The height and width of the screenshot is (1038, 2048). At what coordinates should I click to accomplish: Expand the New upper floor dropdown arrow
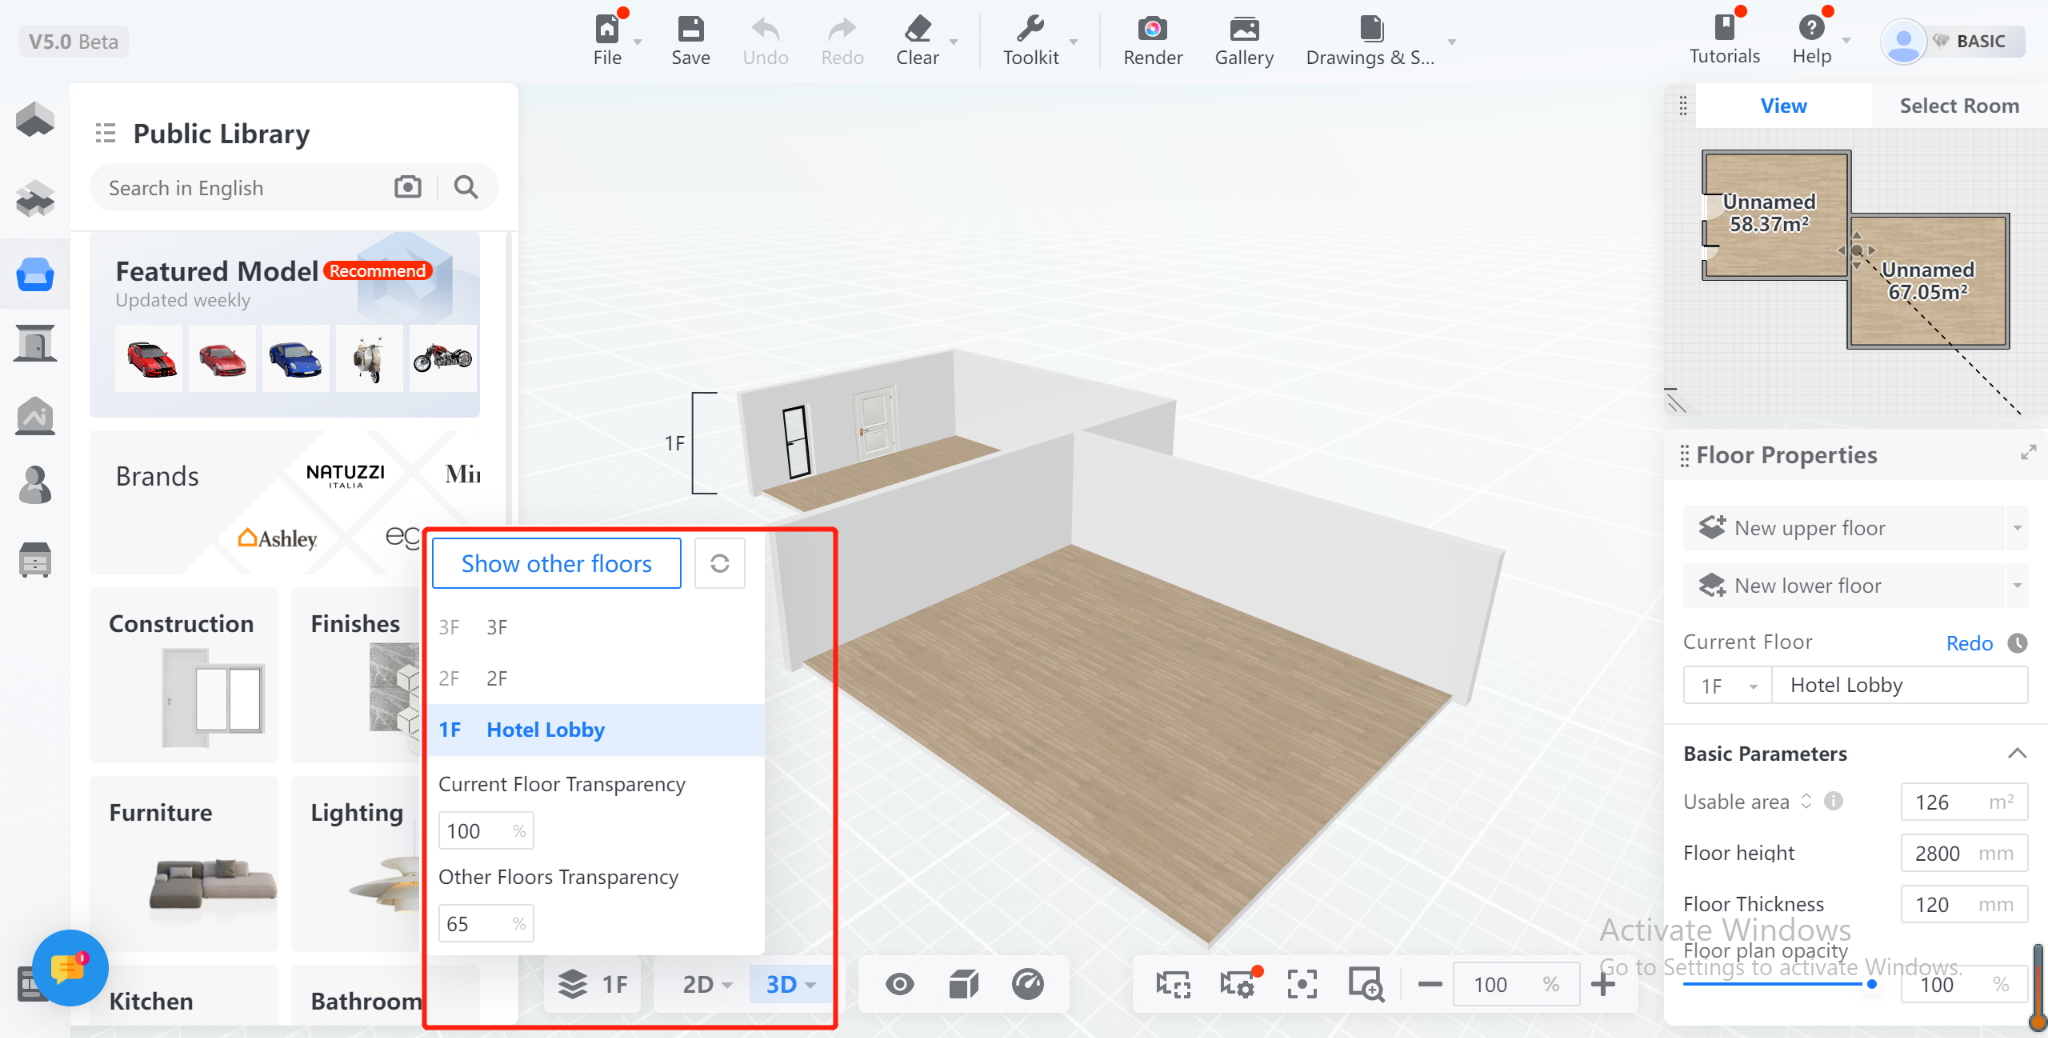pyautogui.click(x=2017, y=528)
